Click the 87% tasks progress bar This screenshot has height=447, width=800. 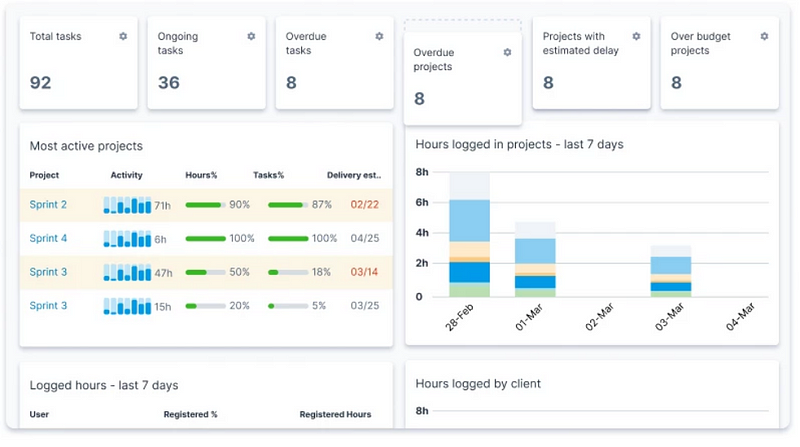click(x=288, y=205)
